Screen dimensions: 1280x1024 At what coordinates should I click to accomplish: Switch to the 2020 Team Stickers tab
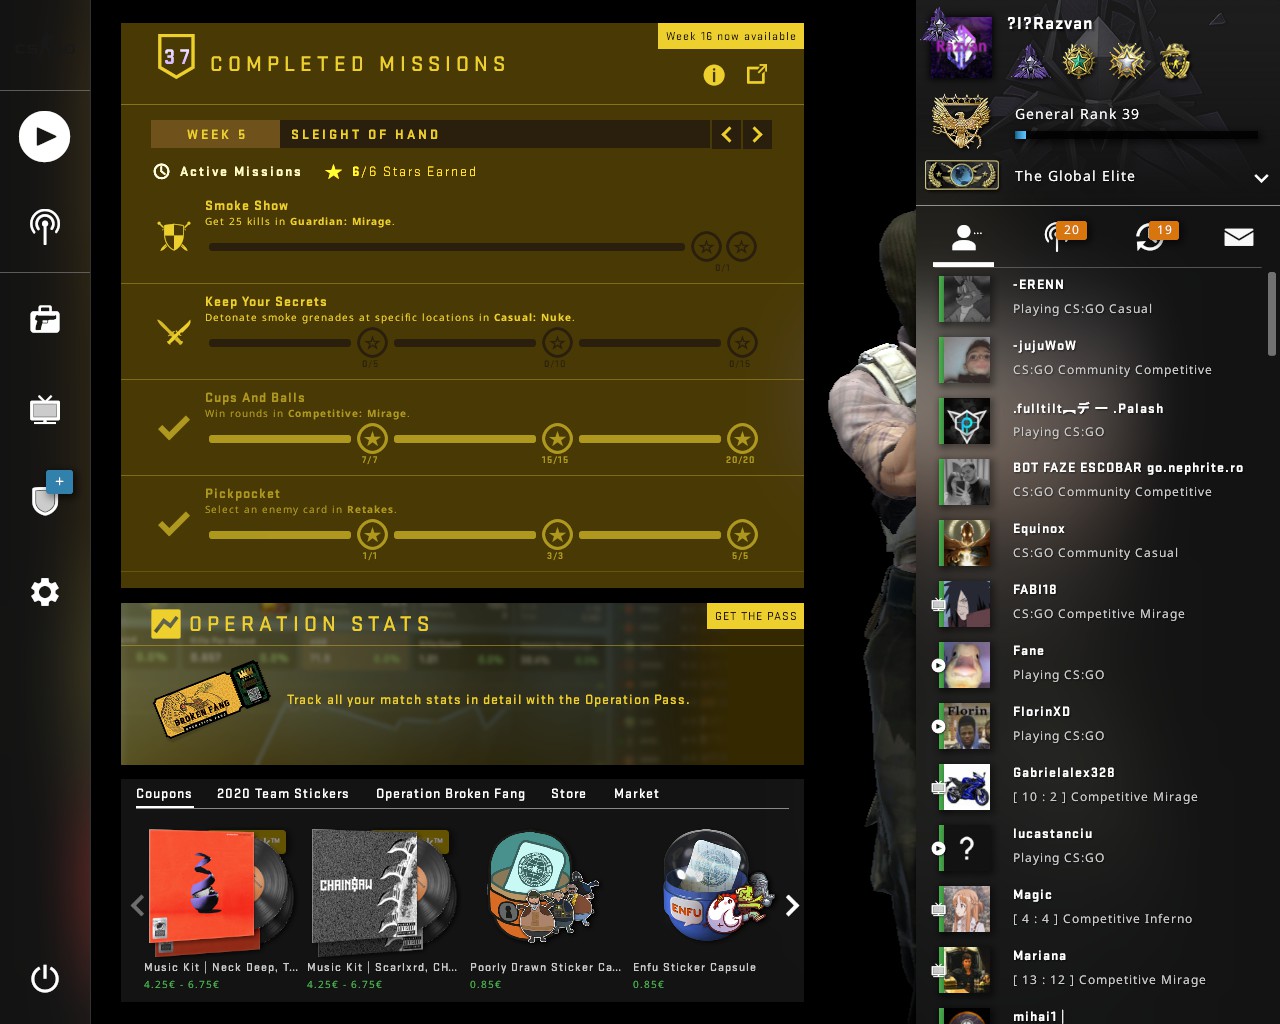coord(283,794)
